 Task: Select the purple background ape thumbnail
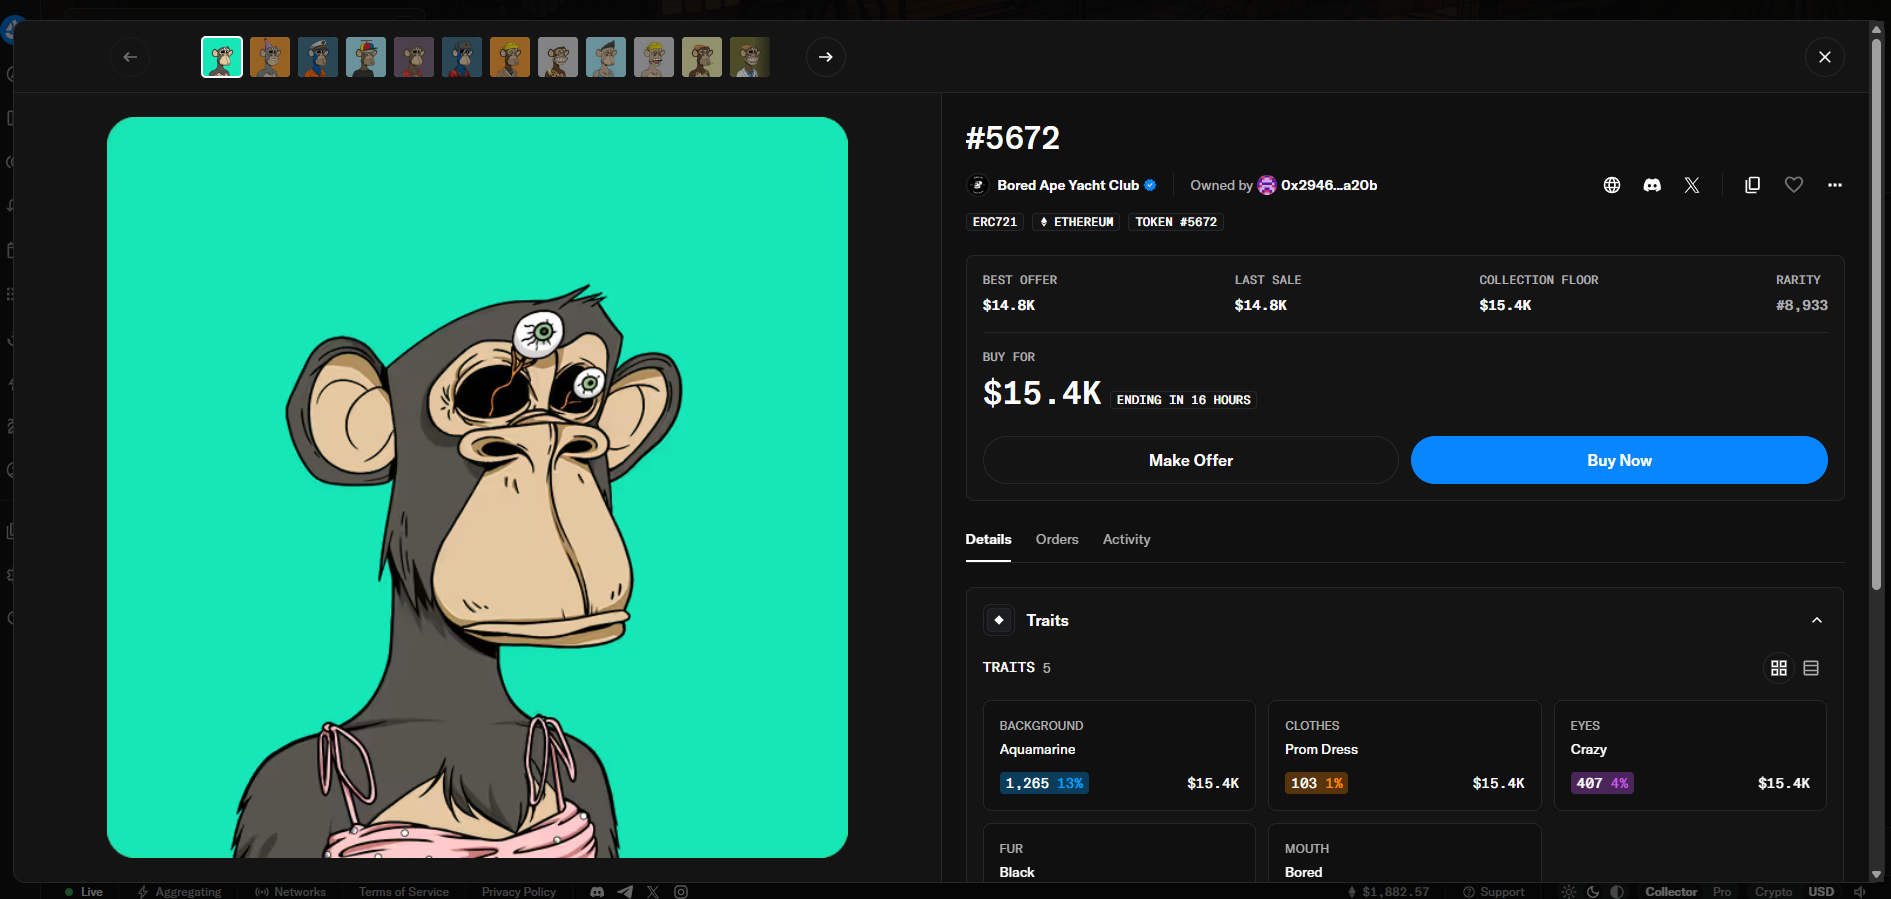[x=414, y=57]
